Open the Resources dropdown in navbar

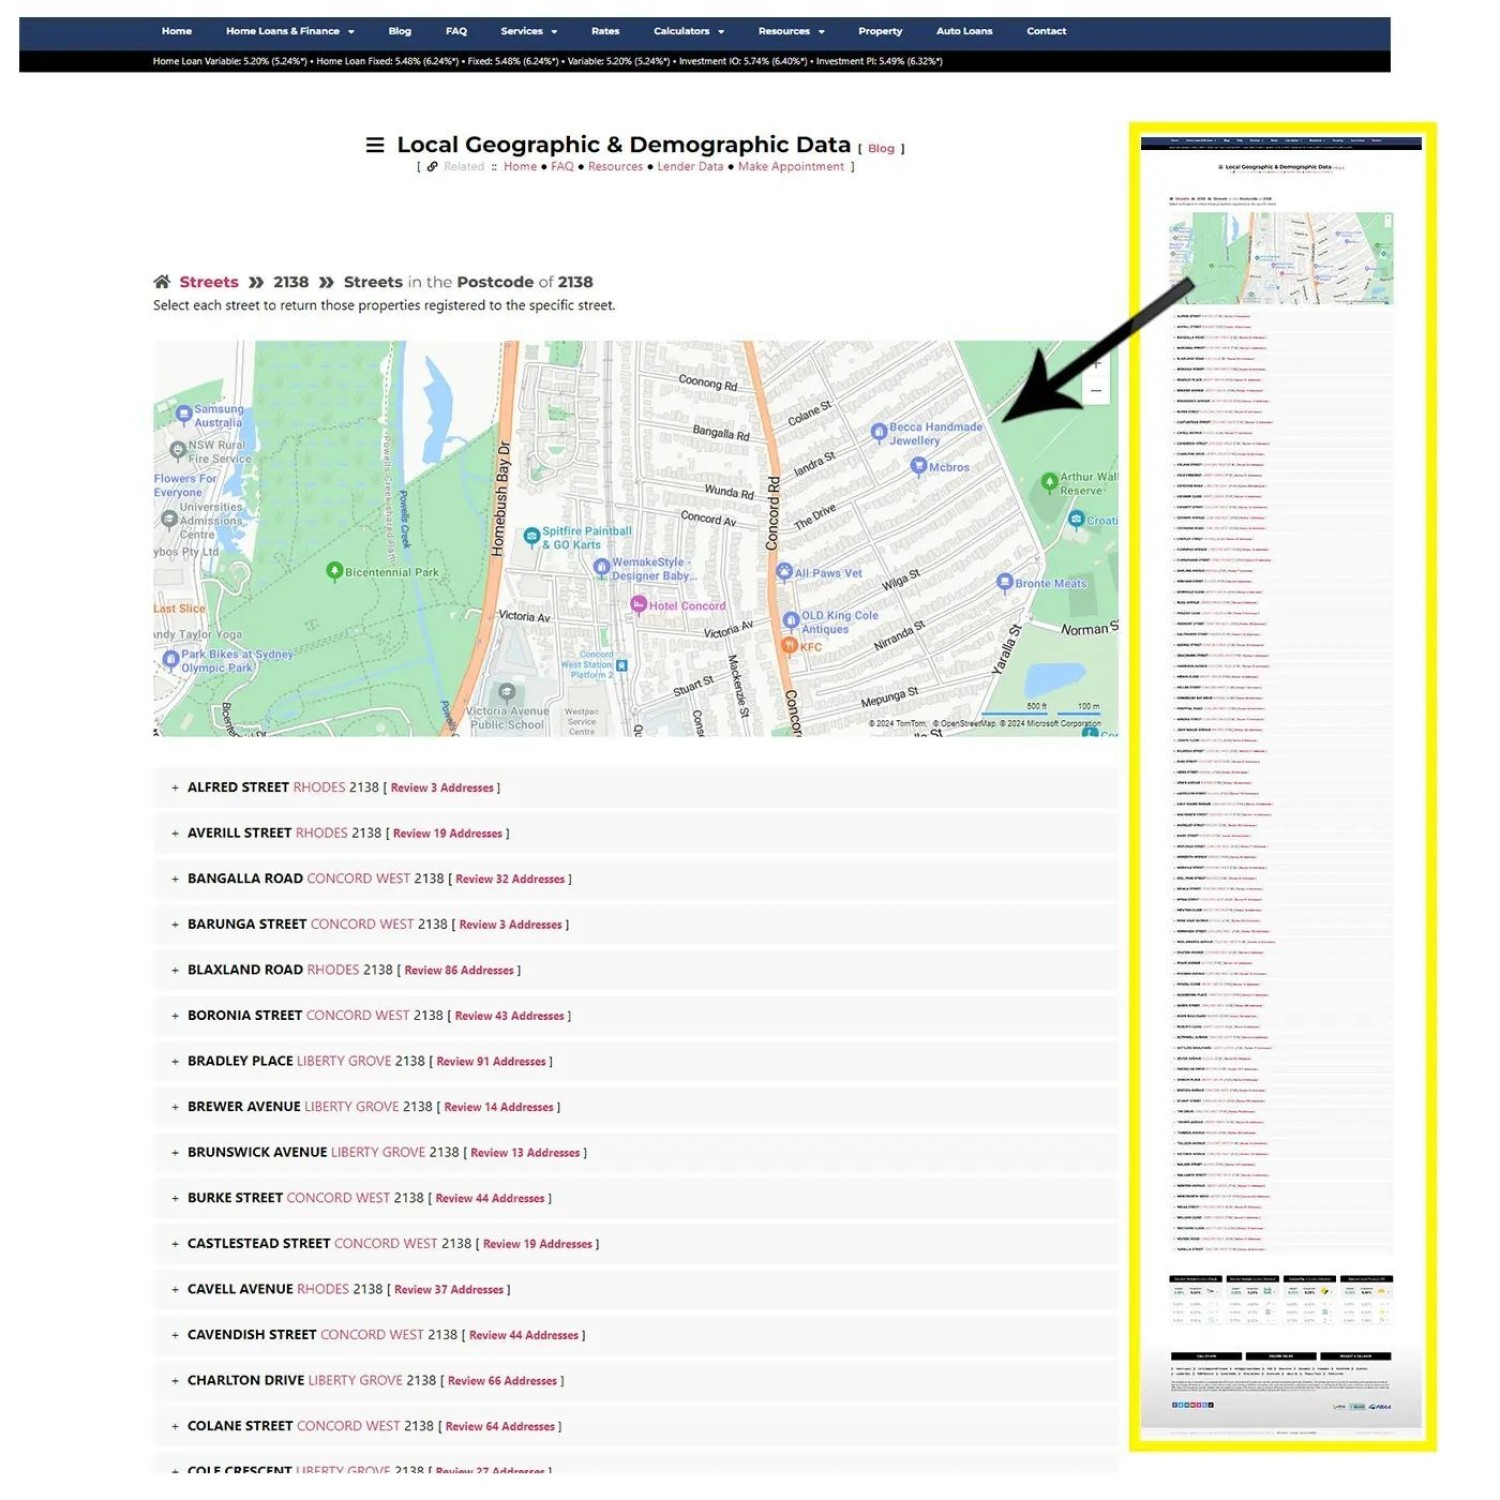(790, 31)
